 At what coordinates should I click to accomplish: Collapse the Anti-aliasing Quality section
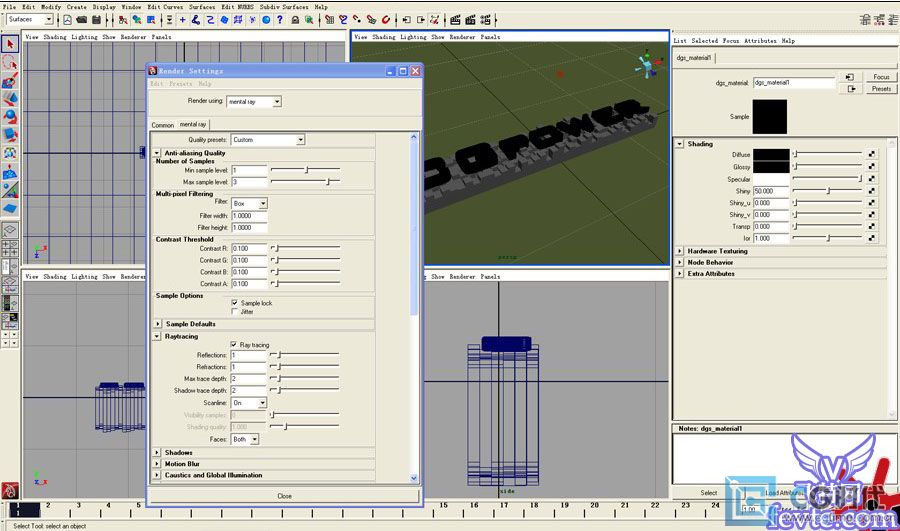157,153
